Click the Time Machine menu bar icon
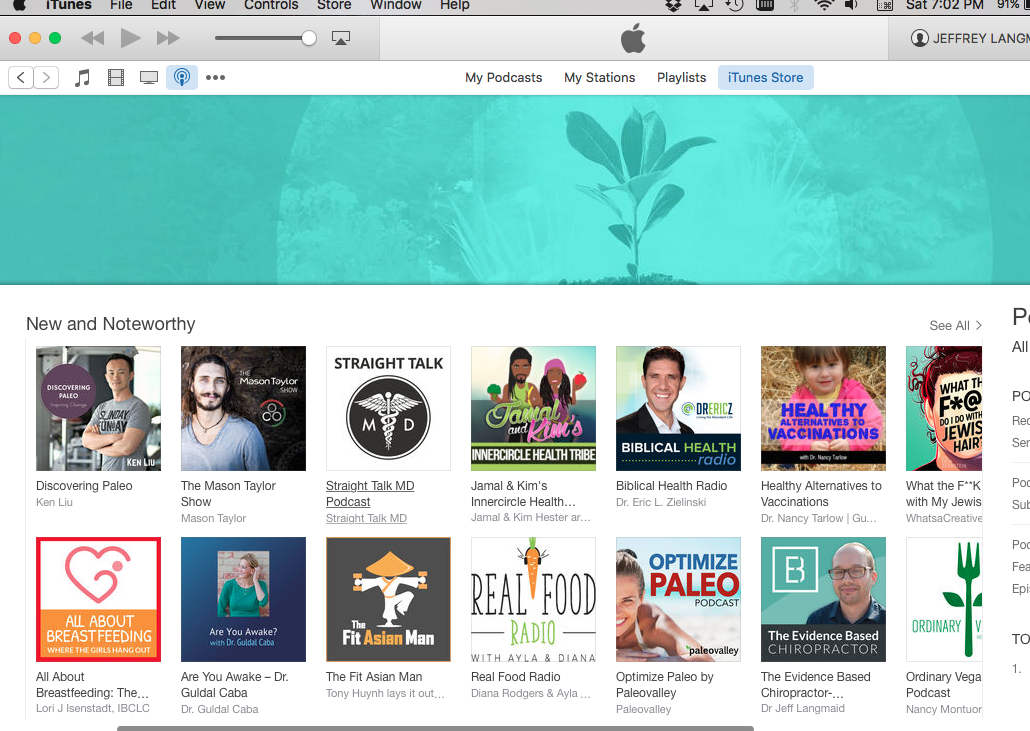The image size is (1030, 731). point(734,5)
